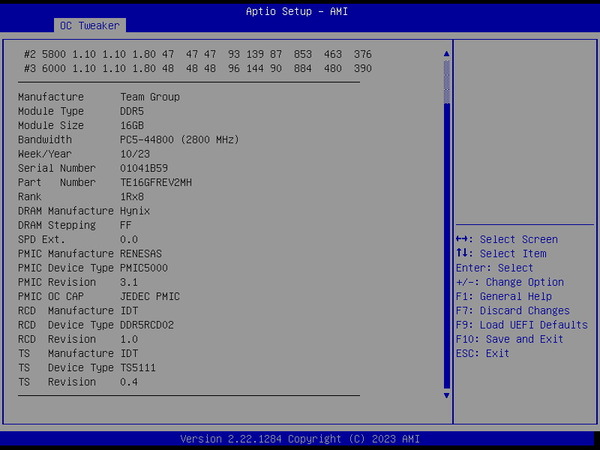Click the scrollbar down arrow
600x450 pixels.
[447, 395]
